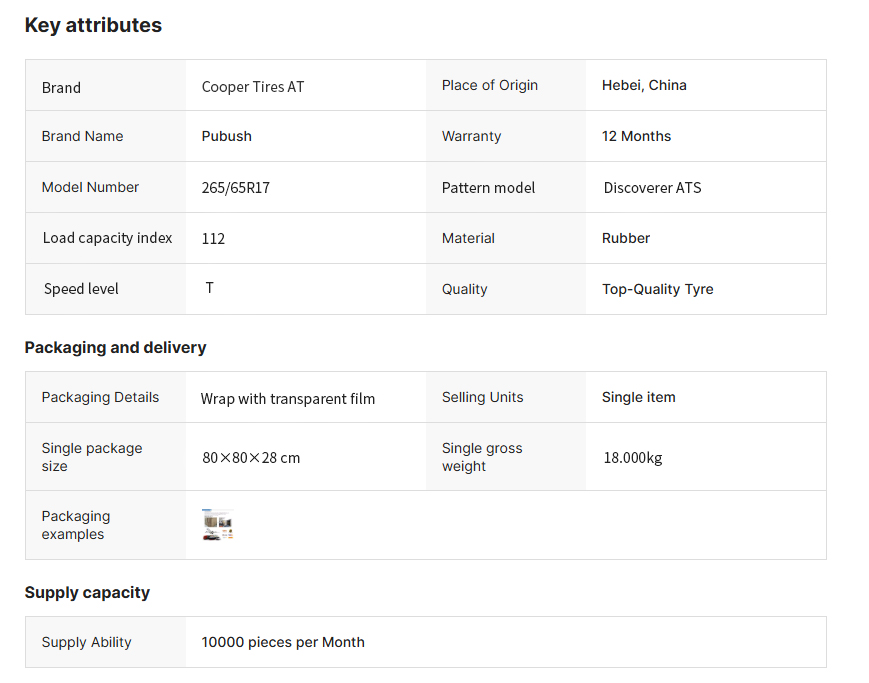Screen dimensions: 869x683
Task: Click the Packaging and delivery heading
Action: pos(115,348)
